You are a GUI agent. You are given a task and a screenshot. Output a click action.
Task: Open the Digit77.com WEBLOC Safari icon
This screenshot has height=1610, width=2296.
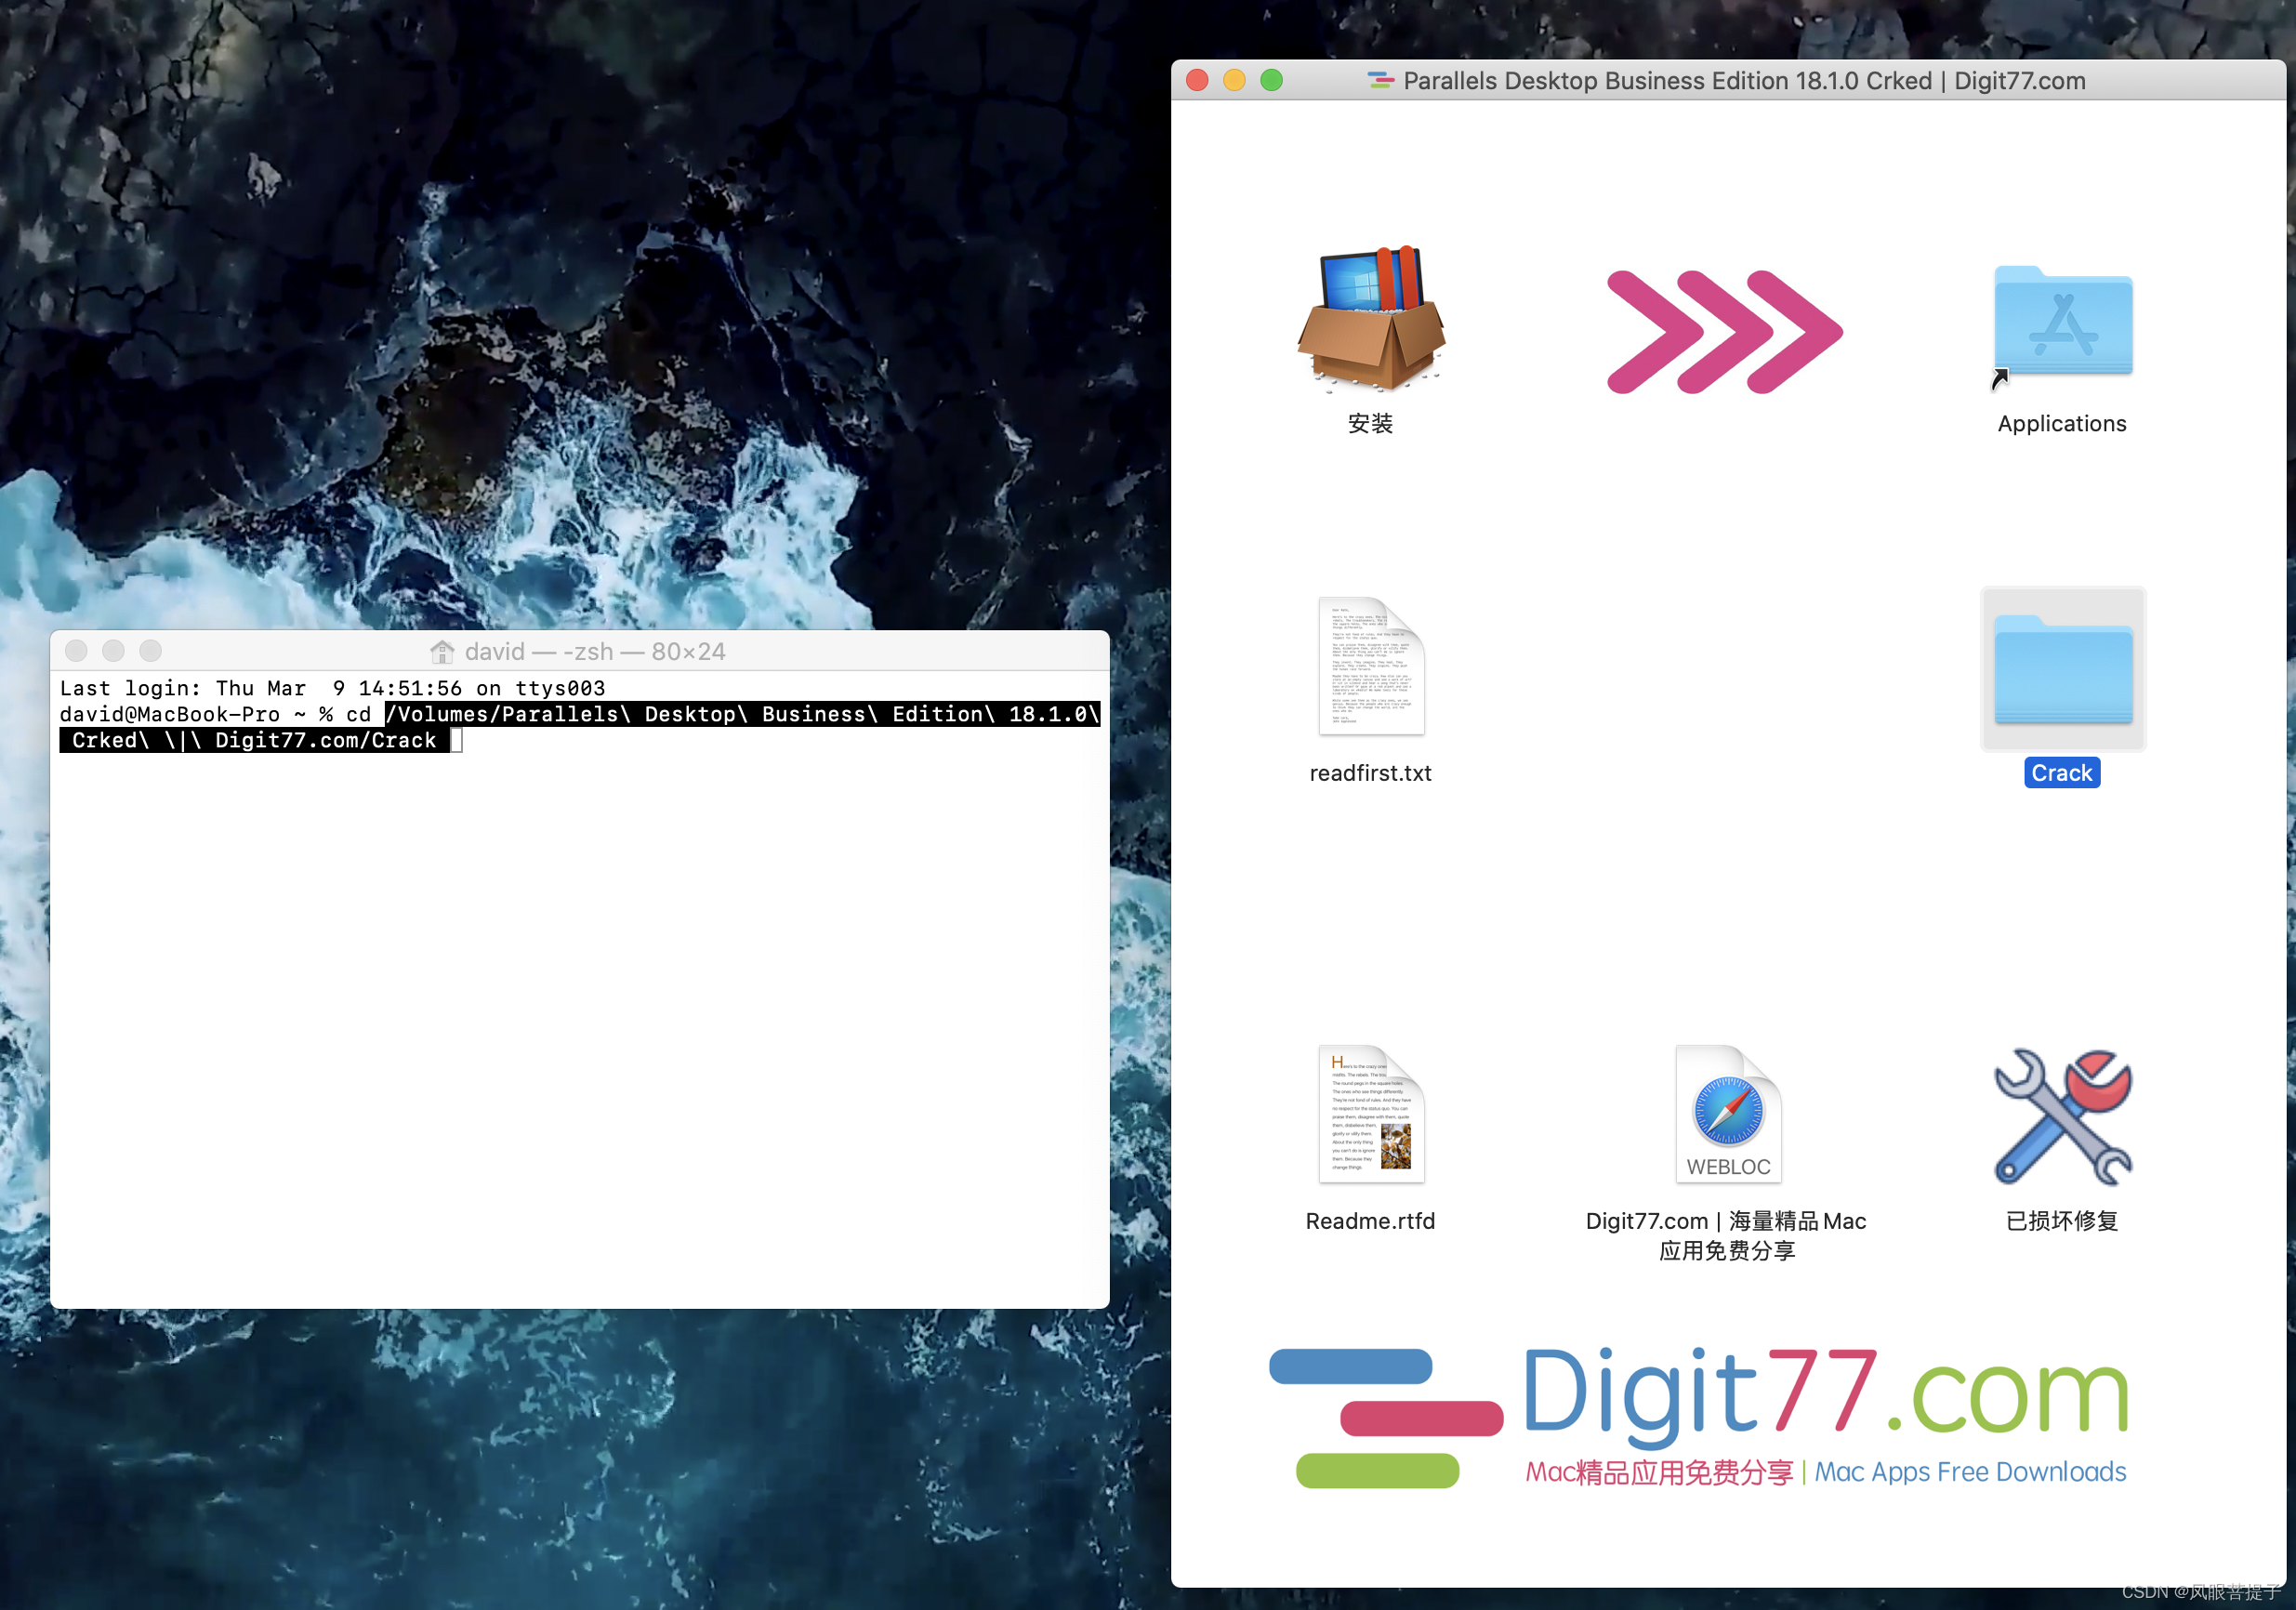1727,1114
